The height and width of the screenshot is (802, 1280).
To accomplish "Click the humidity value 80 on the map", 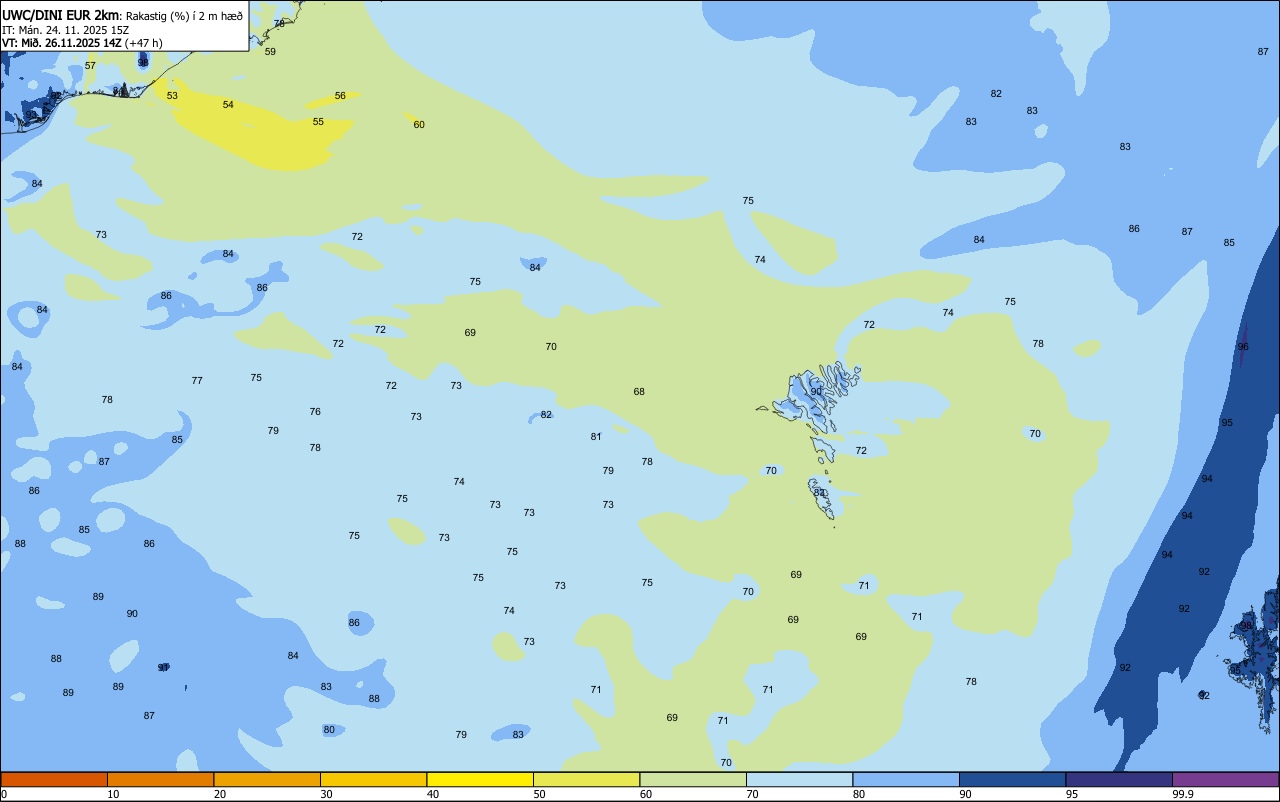I will (x=329, y=730).
